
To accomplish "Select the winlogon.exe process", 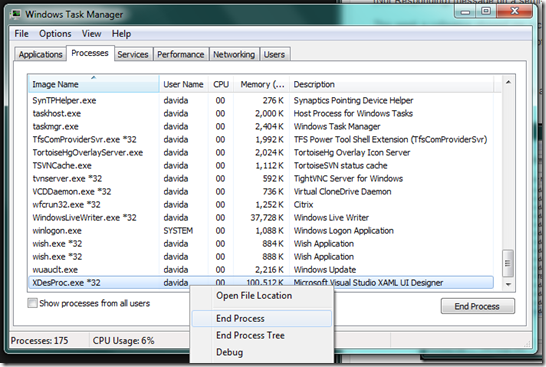I will coord(261,231).
